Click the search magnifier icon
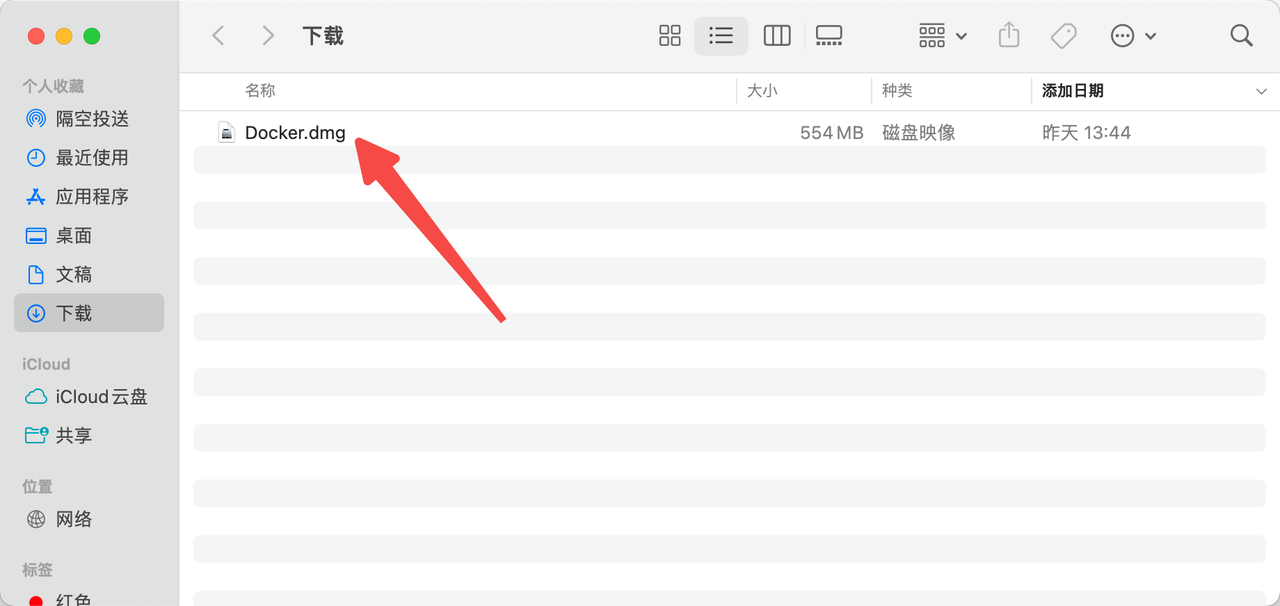The height and width of the screenshot is (606, 1280). [1241, 36]
